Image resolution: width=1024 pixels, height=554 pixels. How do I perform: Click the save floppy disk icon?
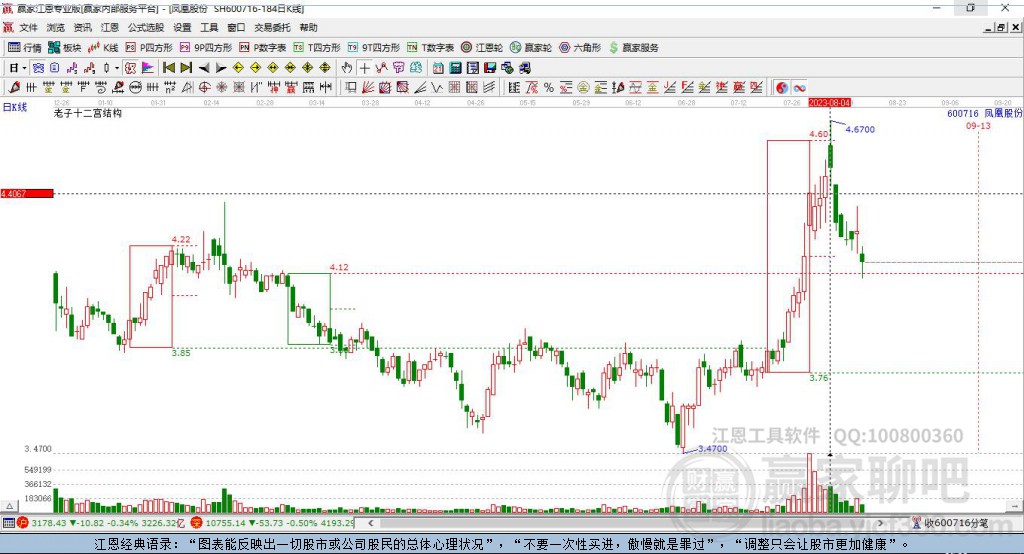pyautogui.click(x=490, y=68)
